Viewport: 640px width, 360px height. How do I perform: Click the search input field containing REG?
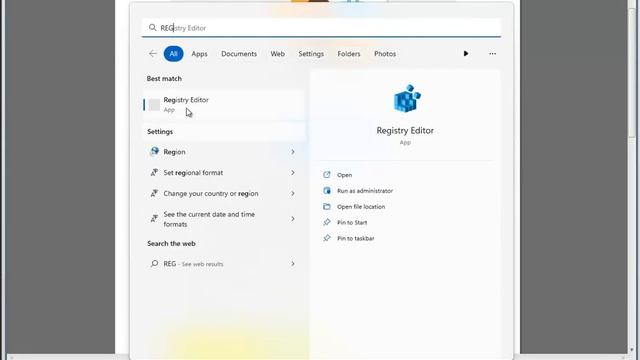[321, 28]
